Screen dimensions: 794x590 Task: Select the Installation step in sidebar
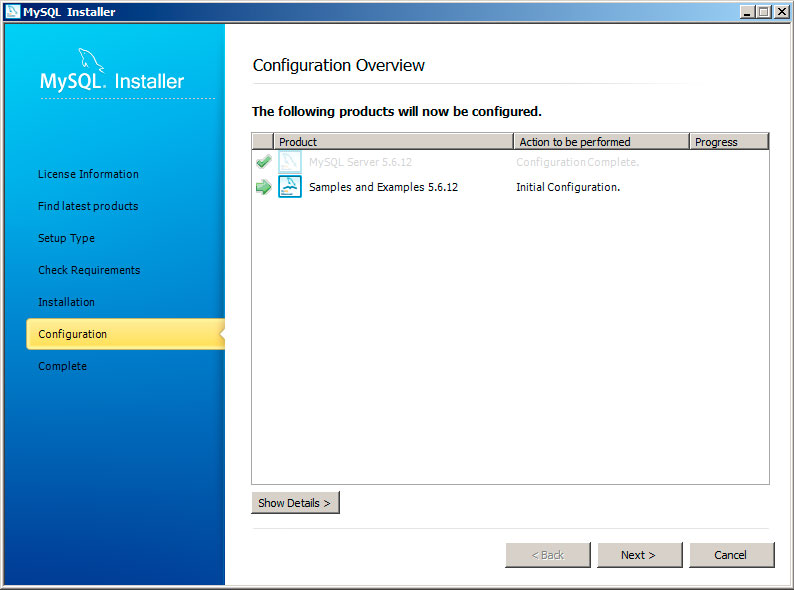coord(66,302)
